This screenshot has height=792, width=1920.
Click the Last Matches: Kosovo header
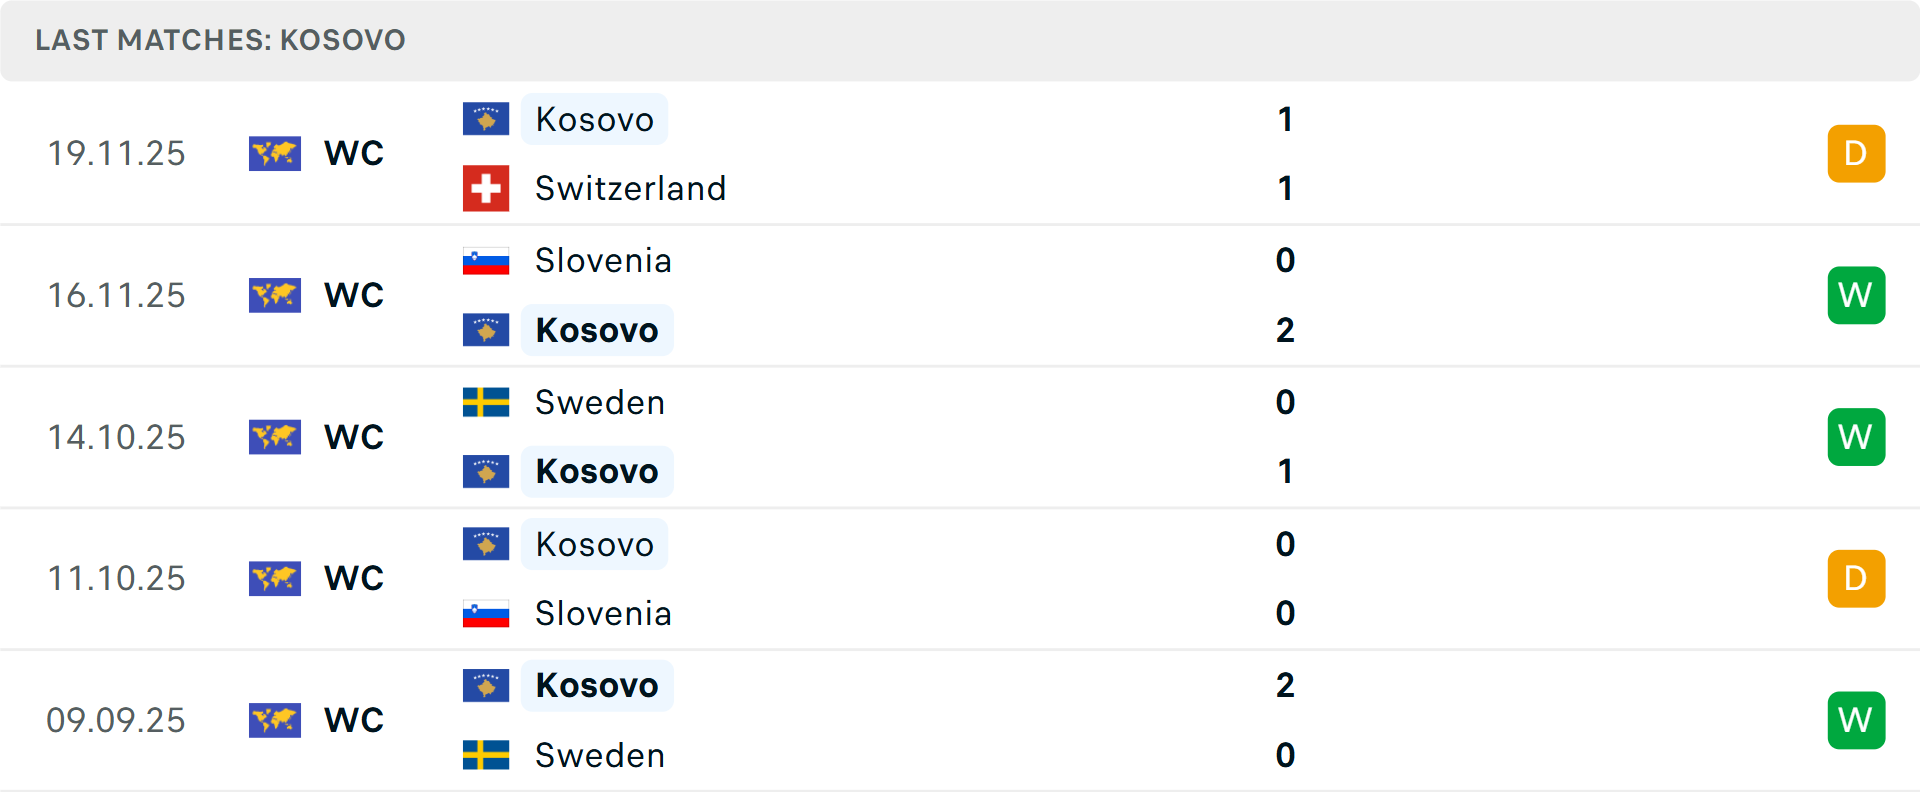[220, 40]
